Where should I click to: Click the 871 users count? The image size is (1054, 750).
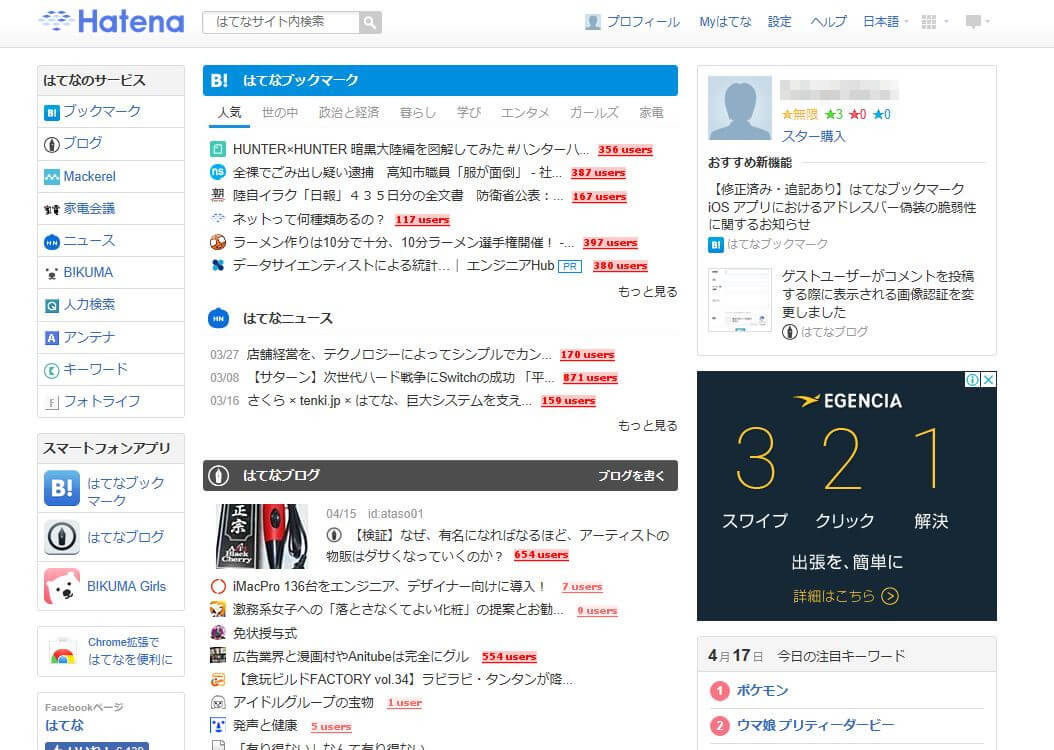[590, 378]
